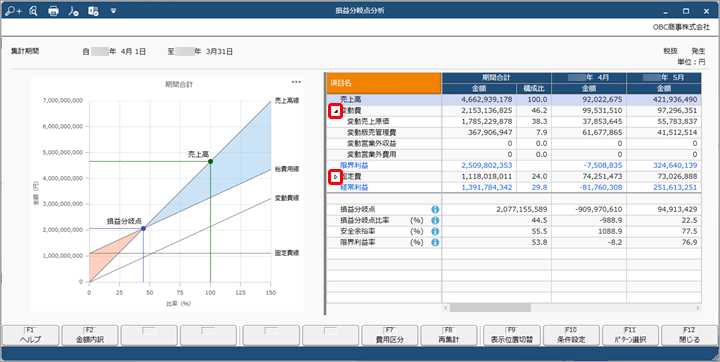Click the table's horizontal scrollbar thumb

(490, 308)
